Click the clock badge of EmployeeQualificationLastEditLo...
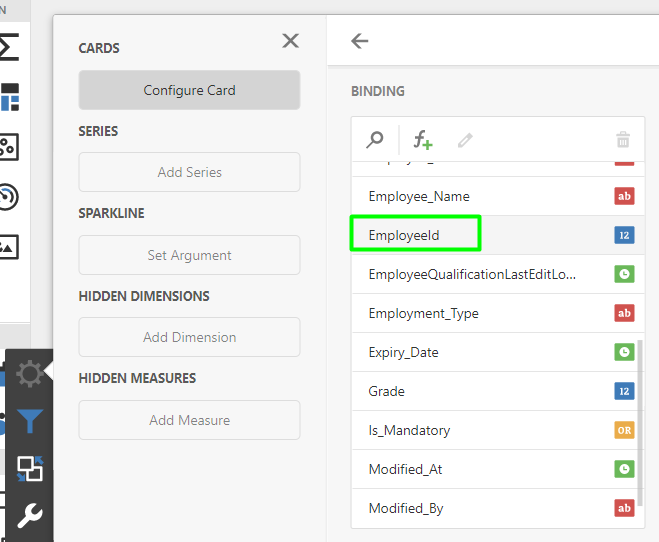 pyautogui.click(x=624, y=274)
